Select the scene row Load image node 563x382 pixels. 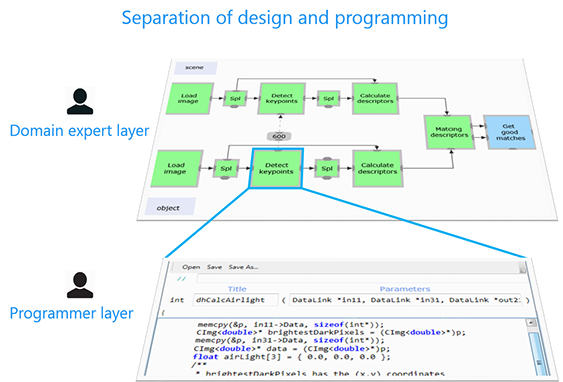click(x=189, y=98)
